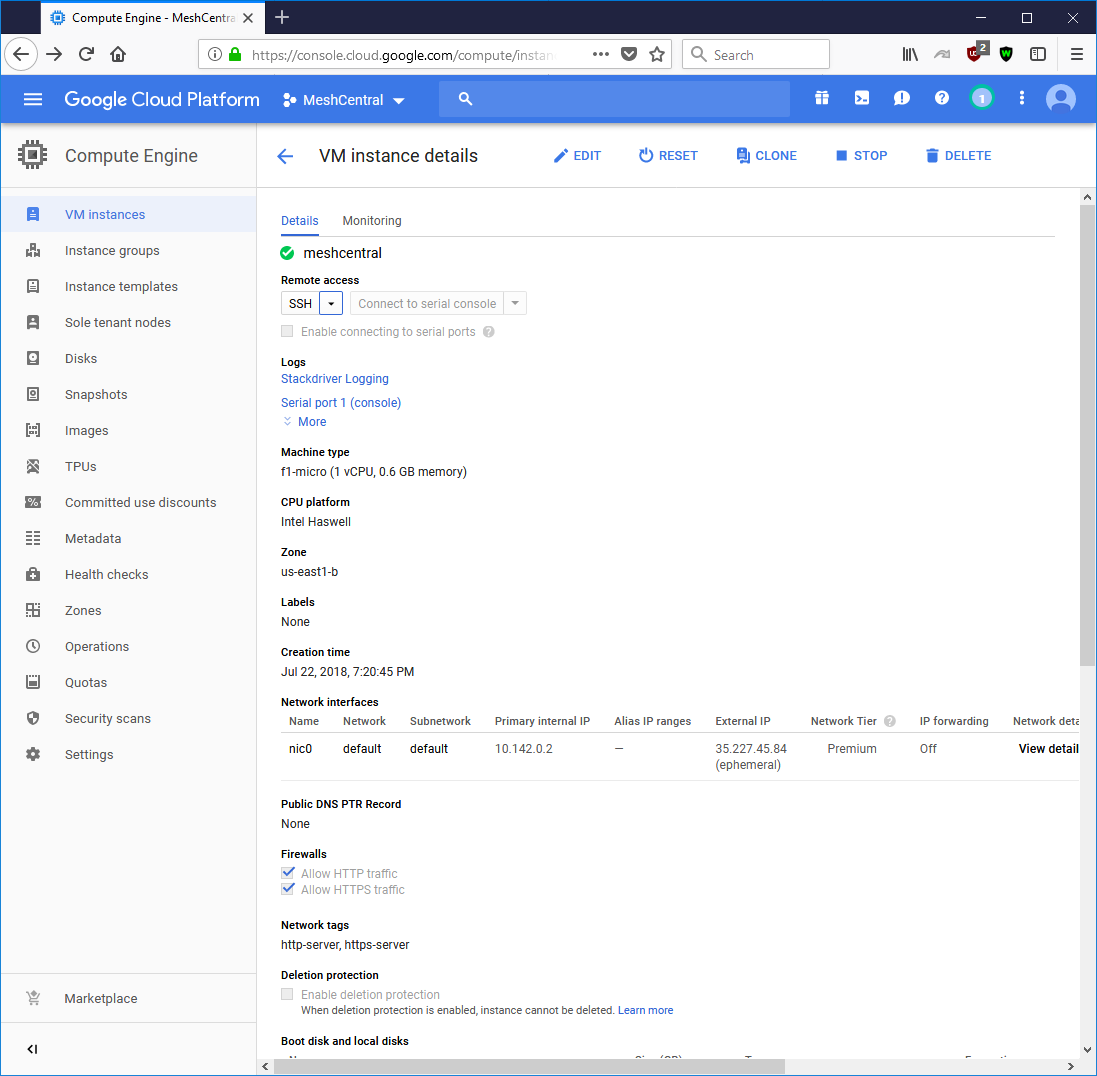Screen dimensions: 1097x1076
Task: Open Settings in the sidebar
Action: pyautogui.click(x=129, y=754)
